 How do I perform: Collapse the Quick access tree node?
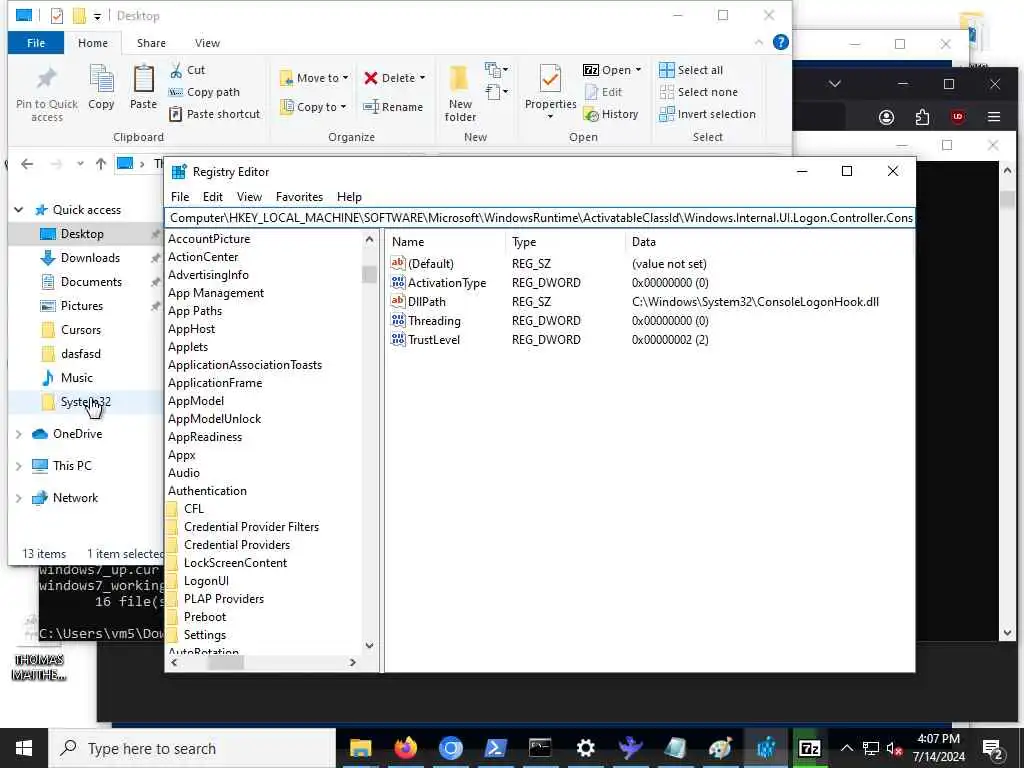tap(19, 210)
